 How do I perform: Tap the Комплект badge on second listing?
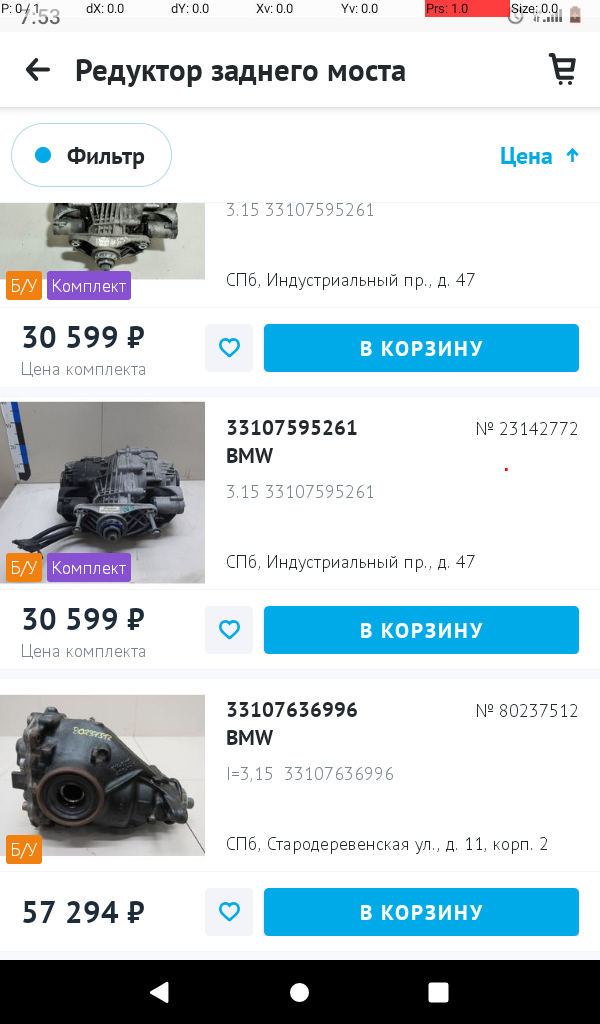click(89, 568)
